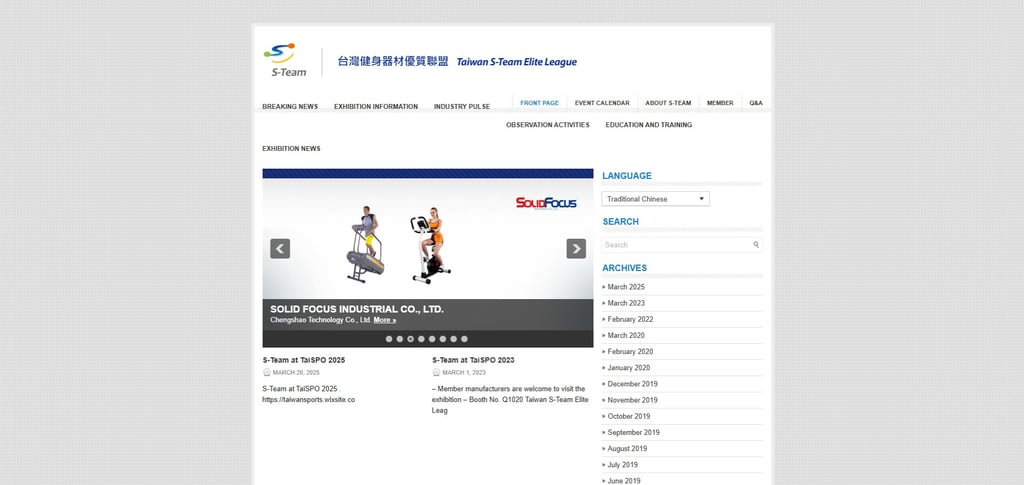
Task: Open October 2019 archive
Action: (x=629, y=416)
